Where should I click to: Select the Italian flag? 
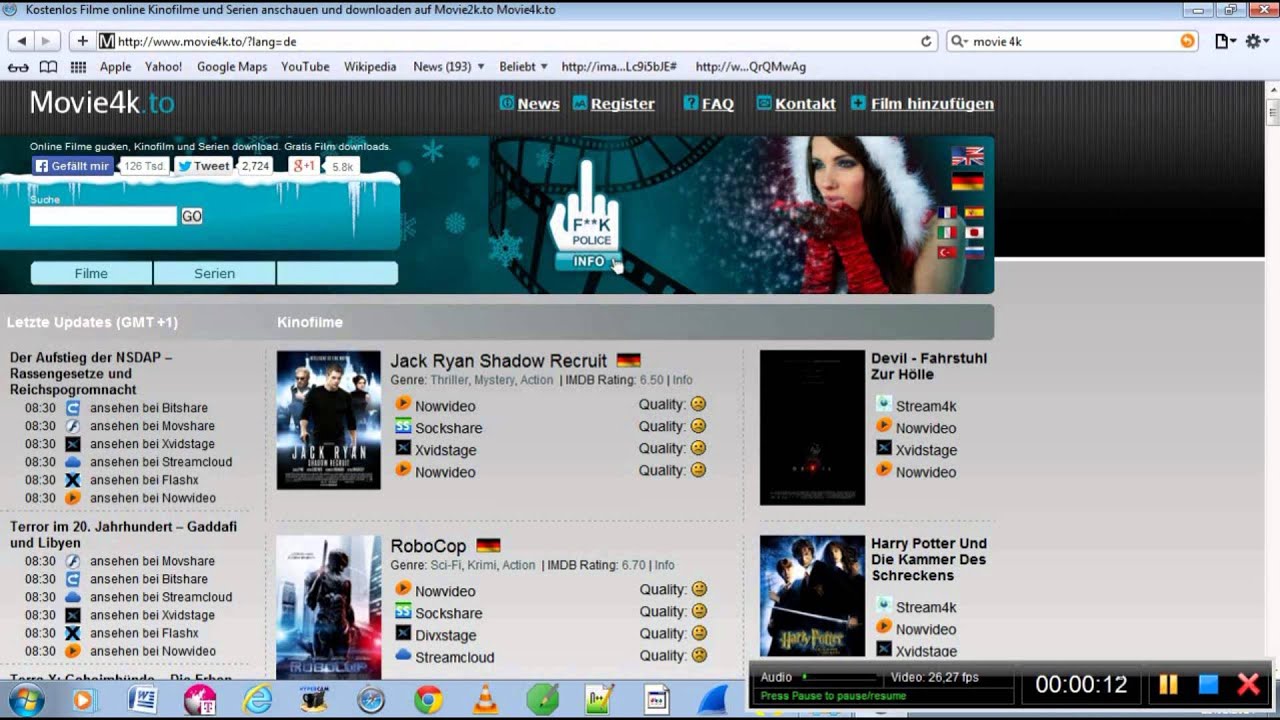pos(947,232)
